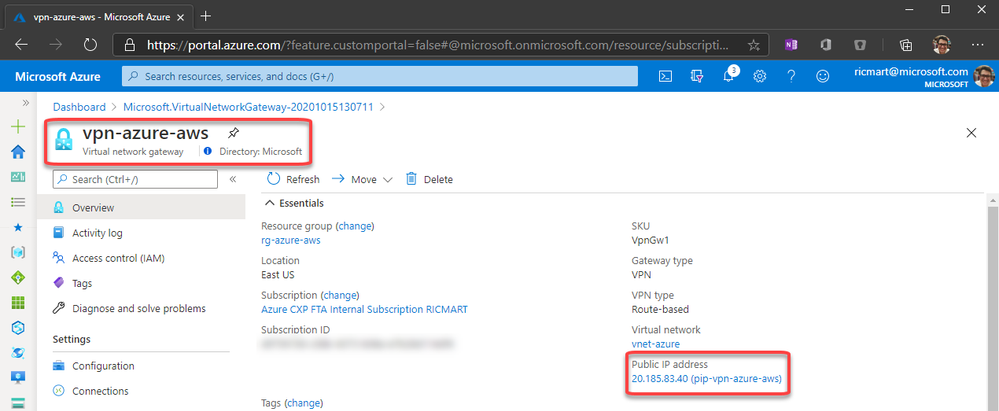Open OneNote browser extension
Screen dimensions: 999x411
coord(791,45)
